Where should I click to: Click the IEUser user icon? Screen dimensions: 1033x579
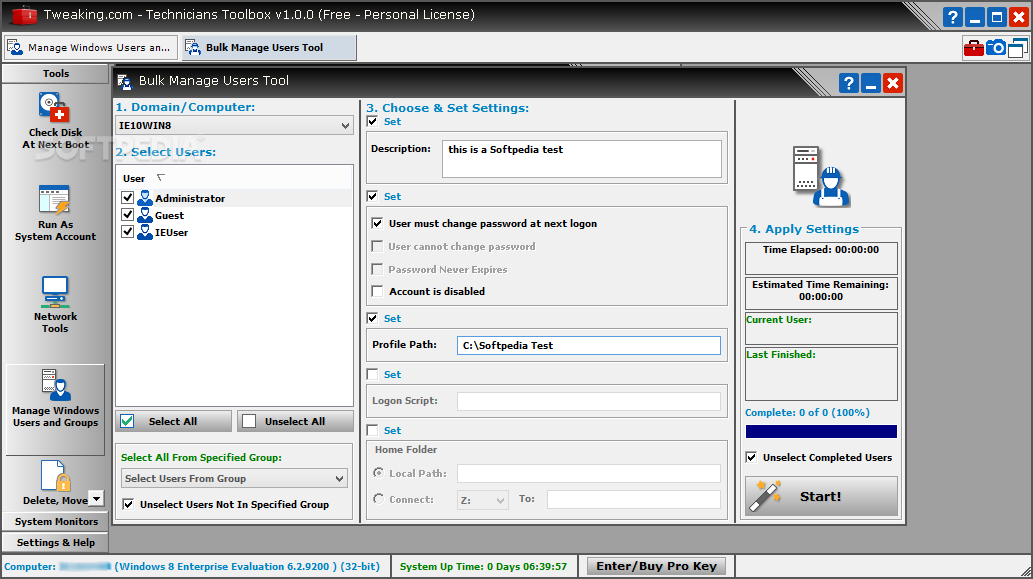click(145, 232)
